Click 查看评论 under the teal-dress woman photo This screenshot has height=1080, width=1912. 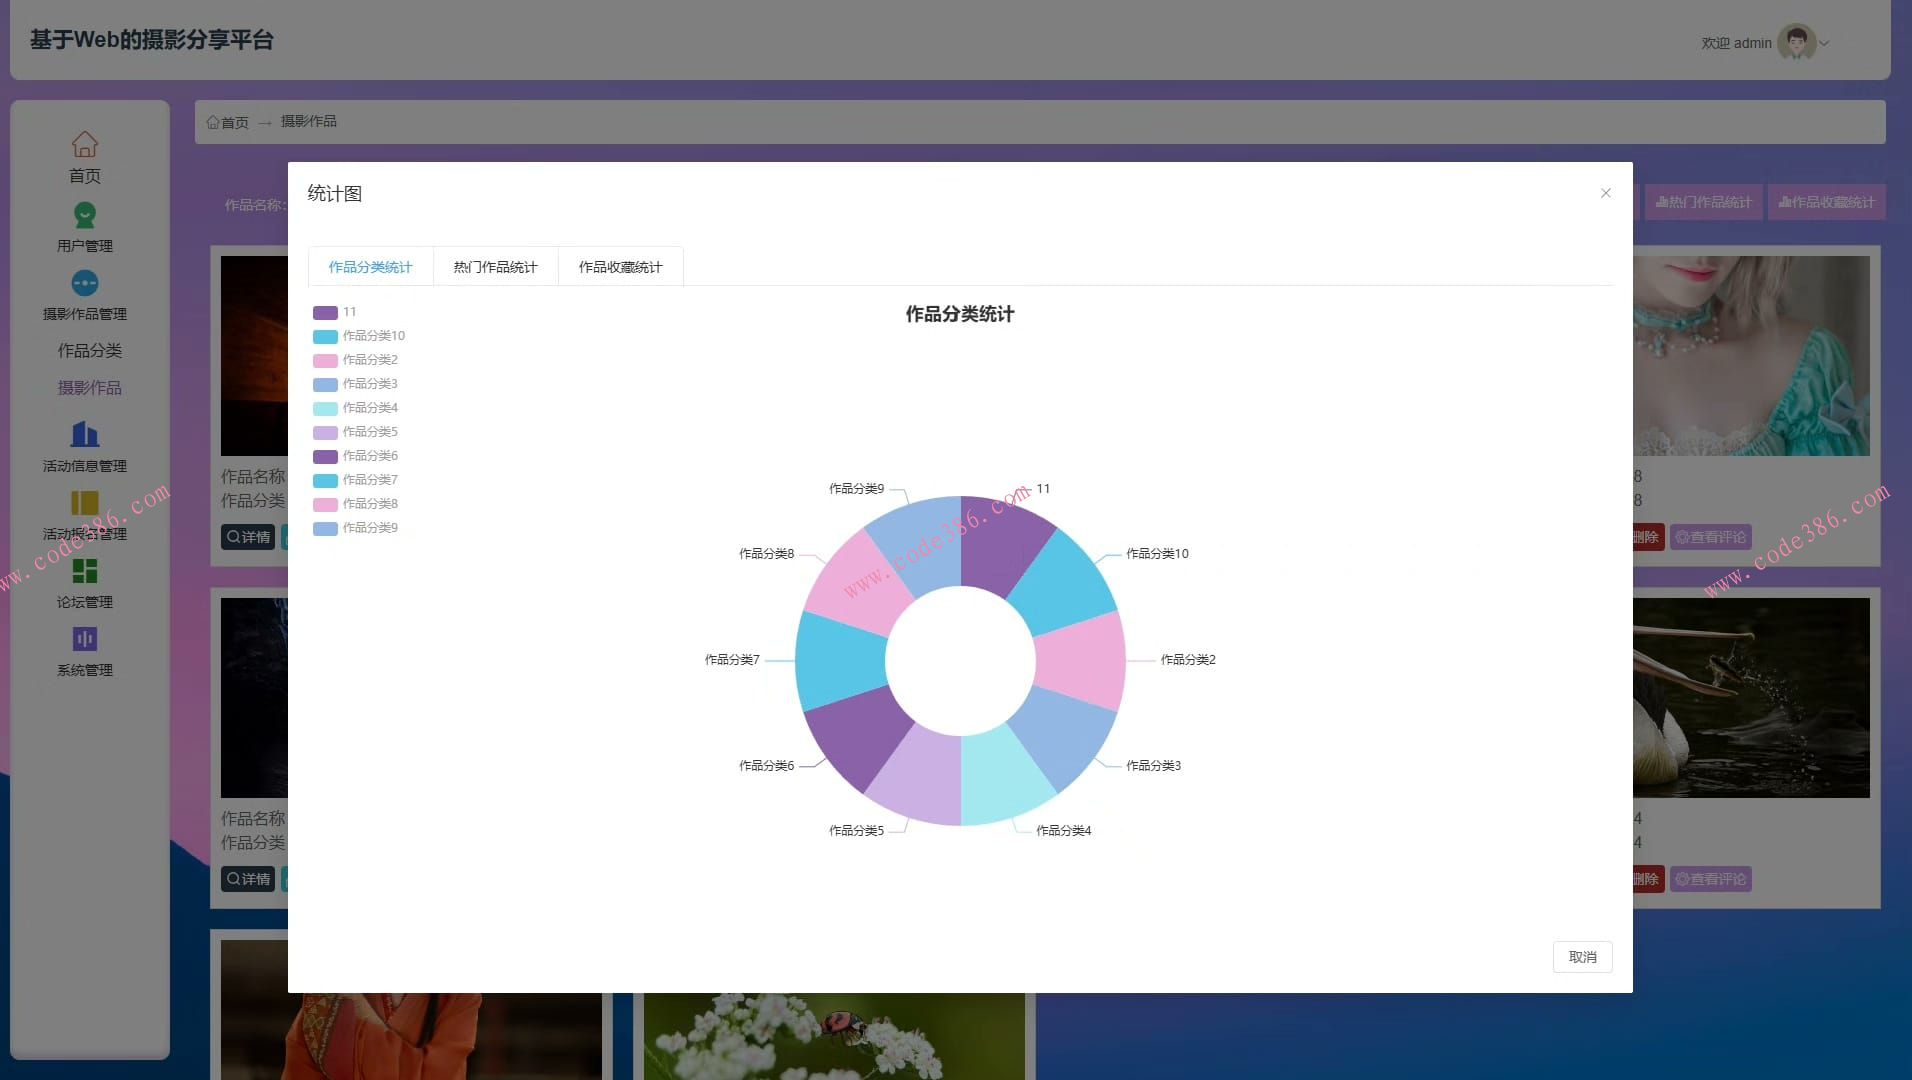(x=1711, y=537)
